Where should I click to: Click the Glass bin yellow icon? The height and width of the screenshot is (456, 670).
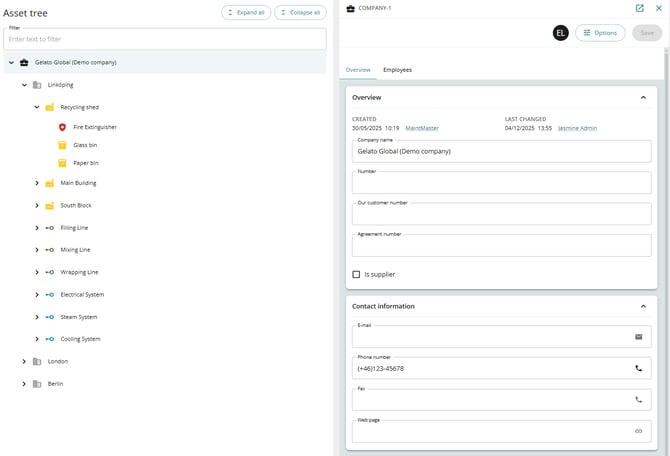[x=62, y=145]
